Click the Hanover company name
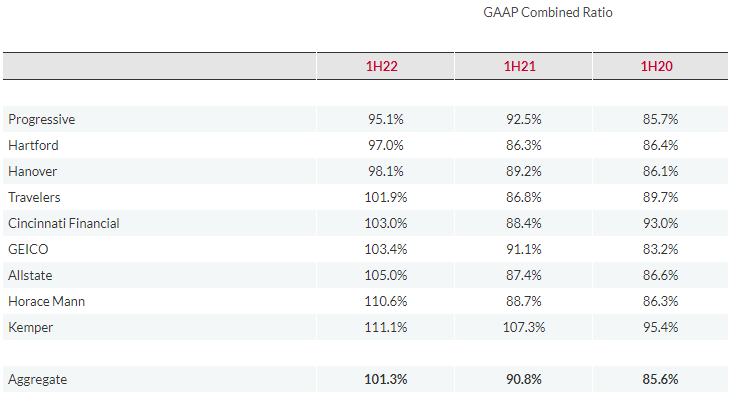732x395 pixels. point(32,171)
